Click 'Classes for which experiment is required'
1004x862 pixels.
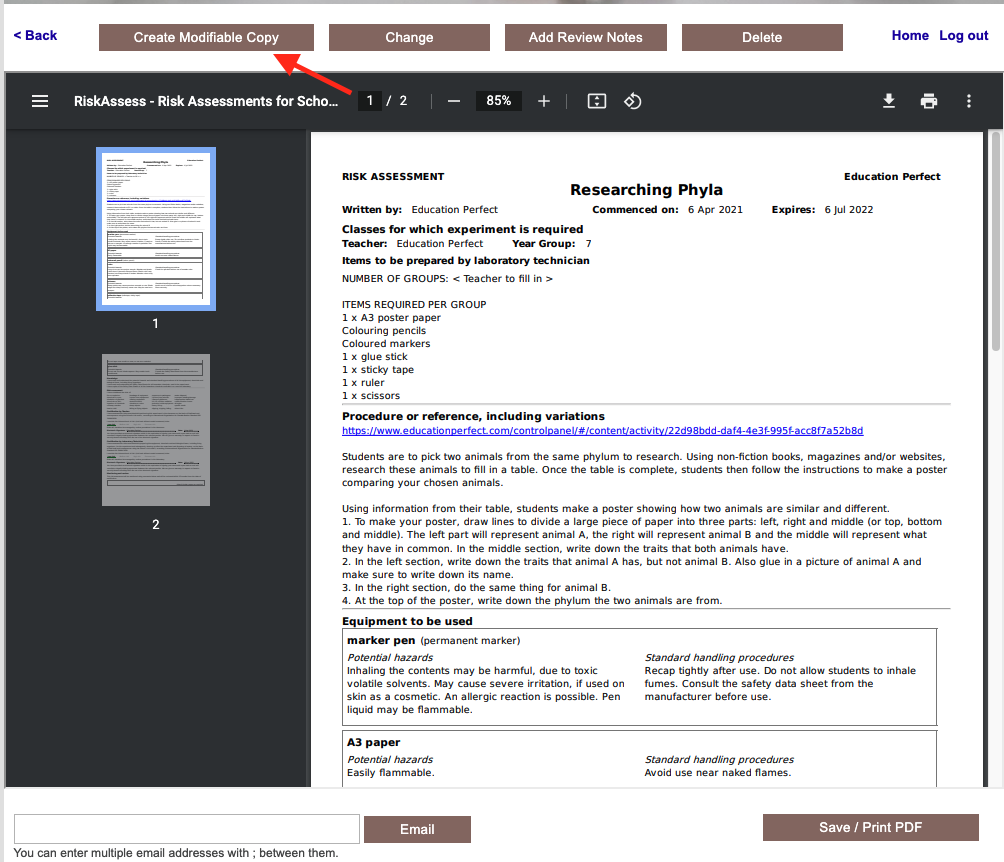(x=462, y=229)
